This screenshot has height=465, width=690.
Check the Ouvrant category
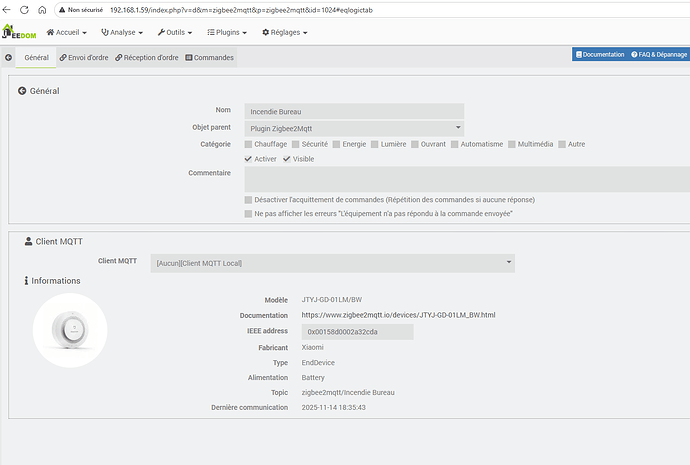415,144
